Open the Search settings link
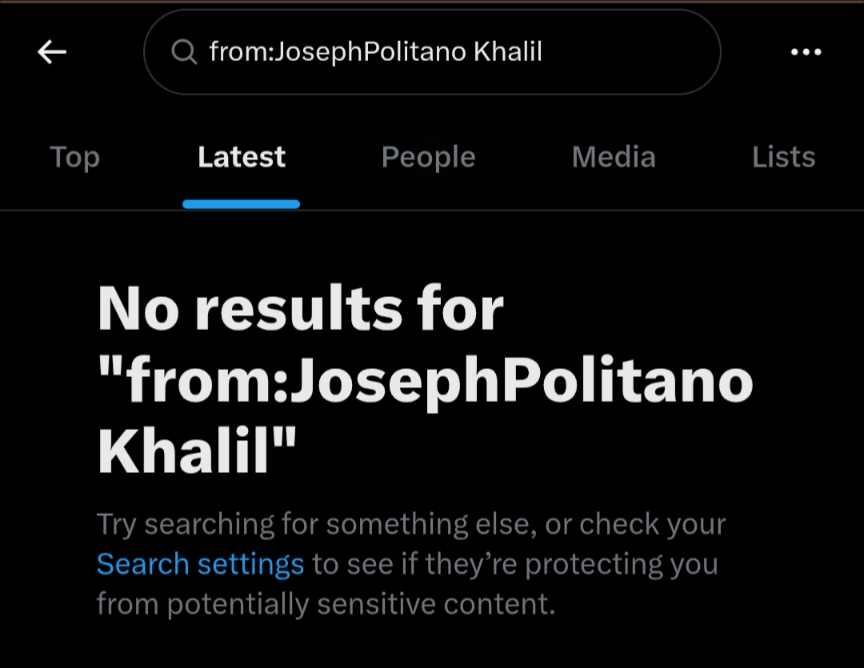Image resolution: width=864 pixels, height=668 pixels. tap(200, 564)
